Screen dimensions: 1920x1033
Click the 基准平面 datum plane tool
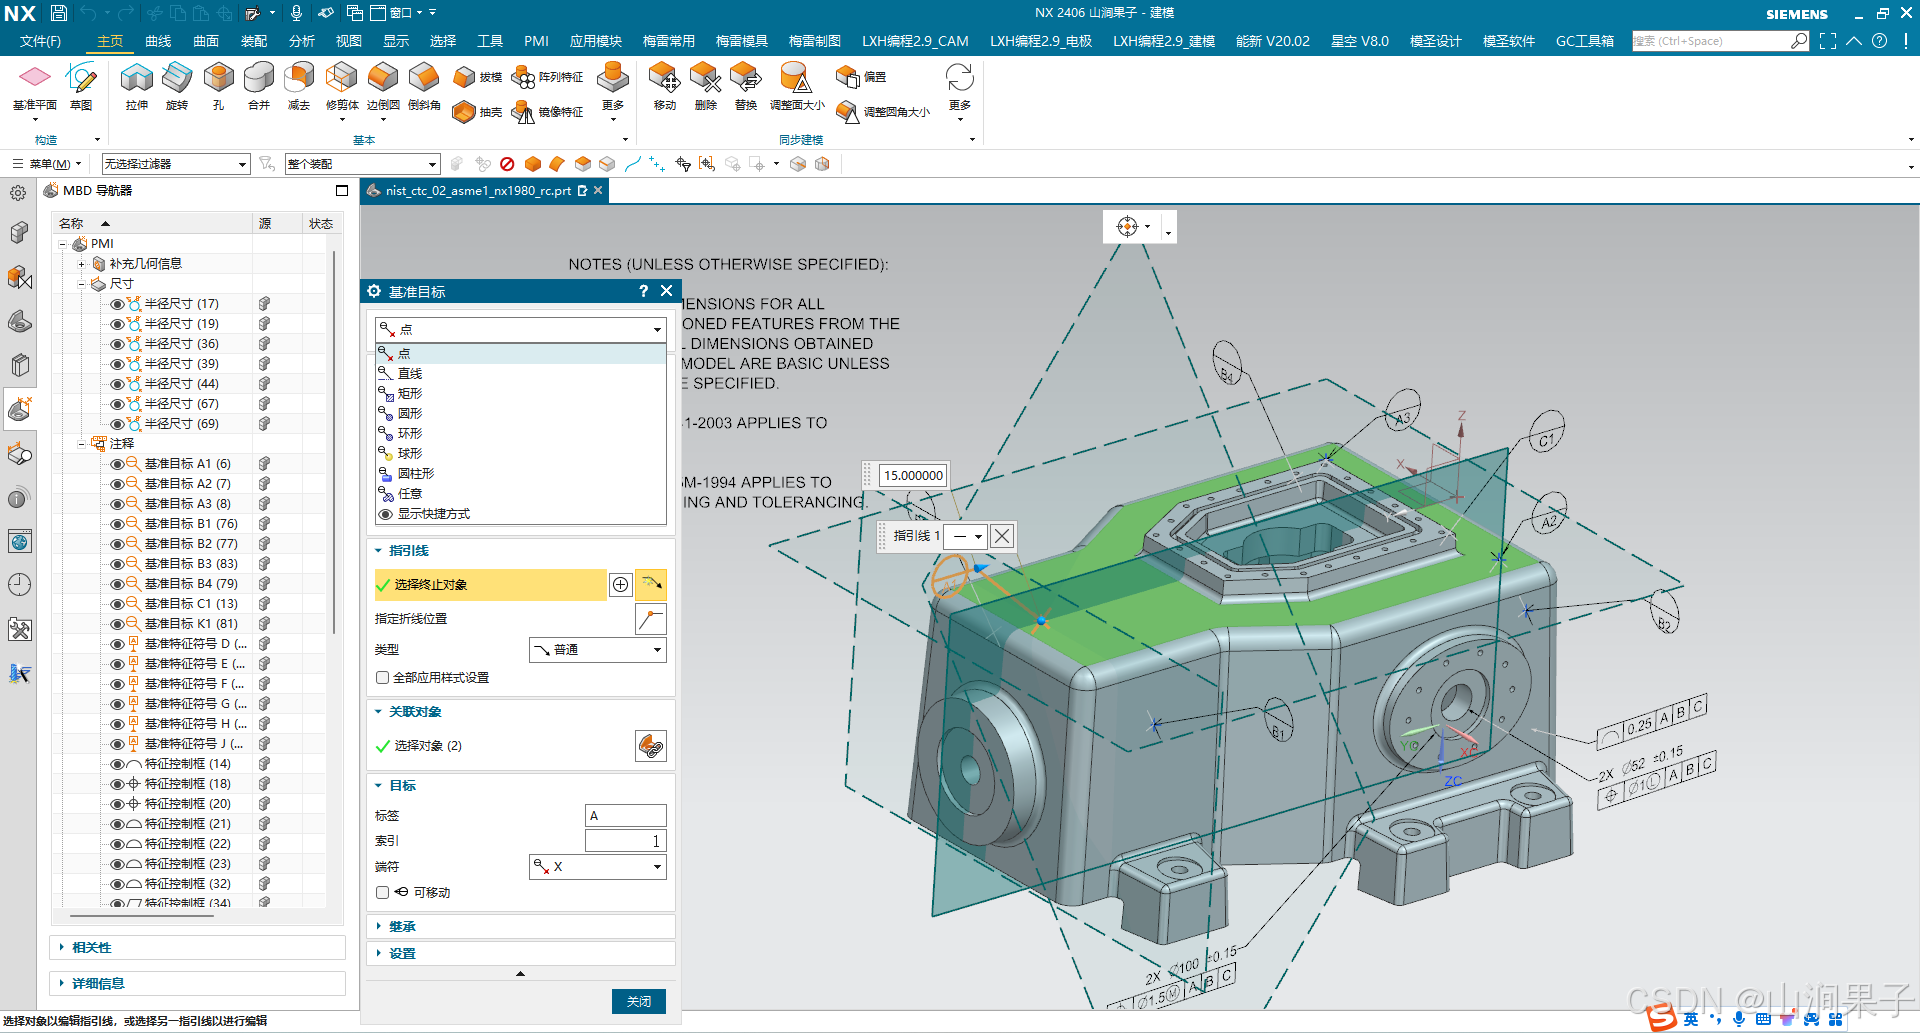tap(34, 87)
